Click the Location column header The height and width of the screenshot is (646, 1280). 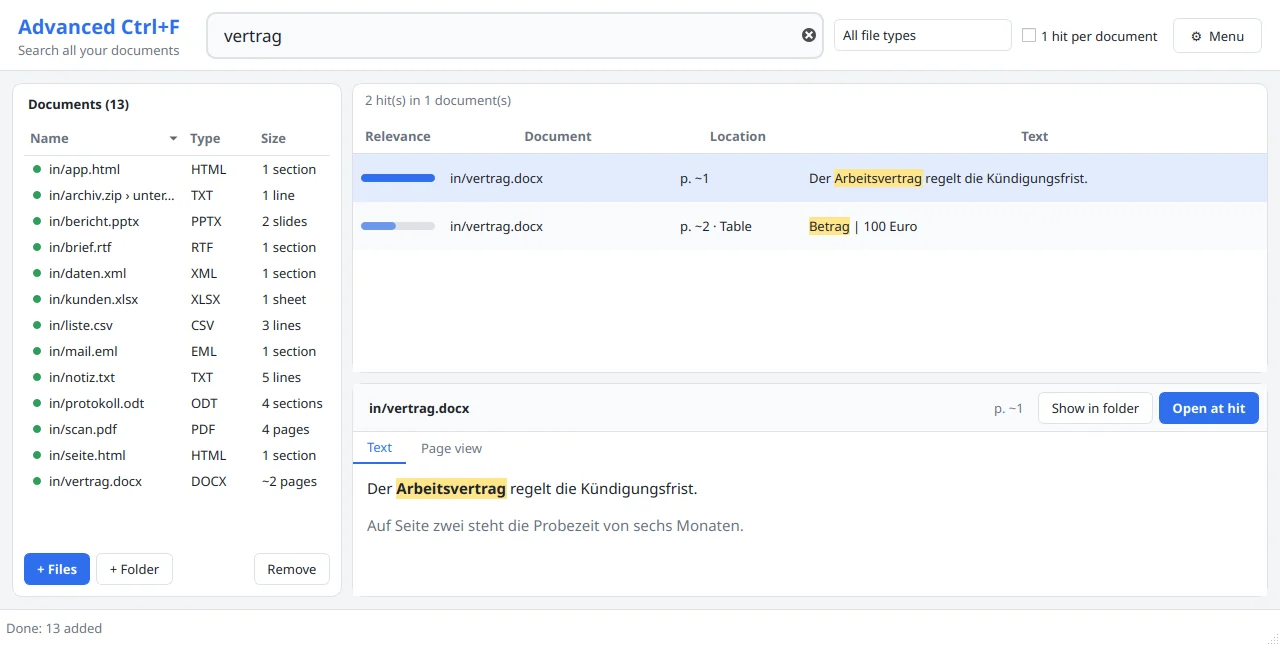(x=738, y=136)
